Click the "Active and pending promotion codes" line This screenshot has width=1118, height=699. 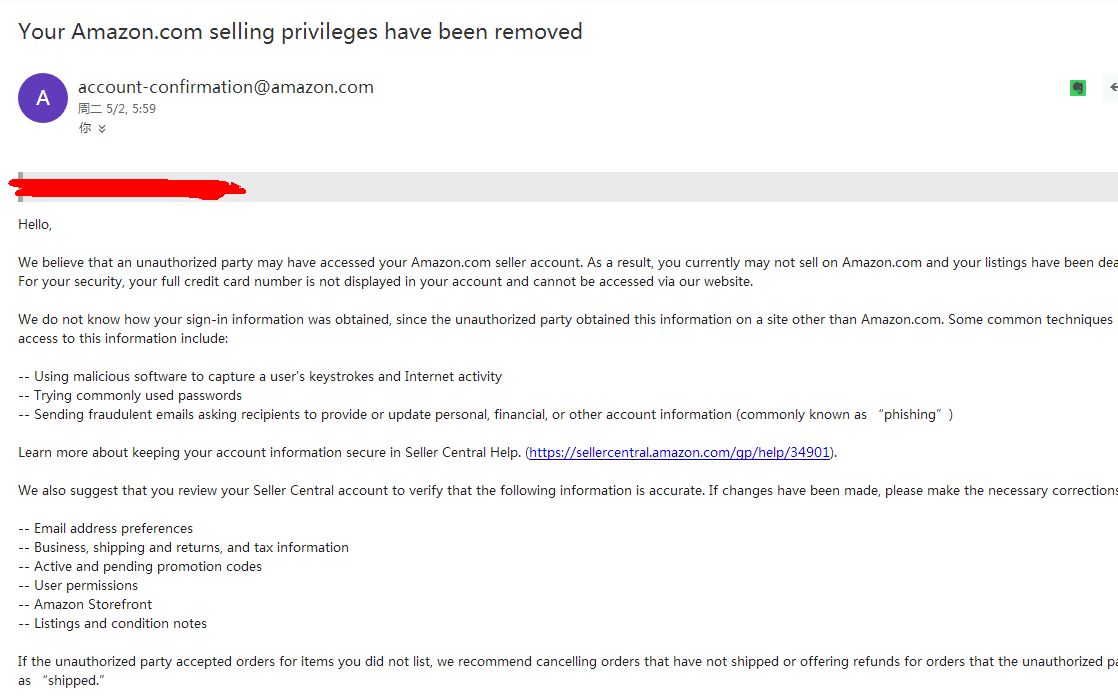point(148,566)
